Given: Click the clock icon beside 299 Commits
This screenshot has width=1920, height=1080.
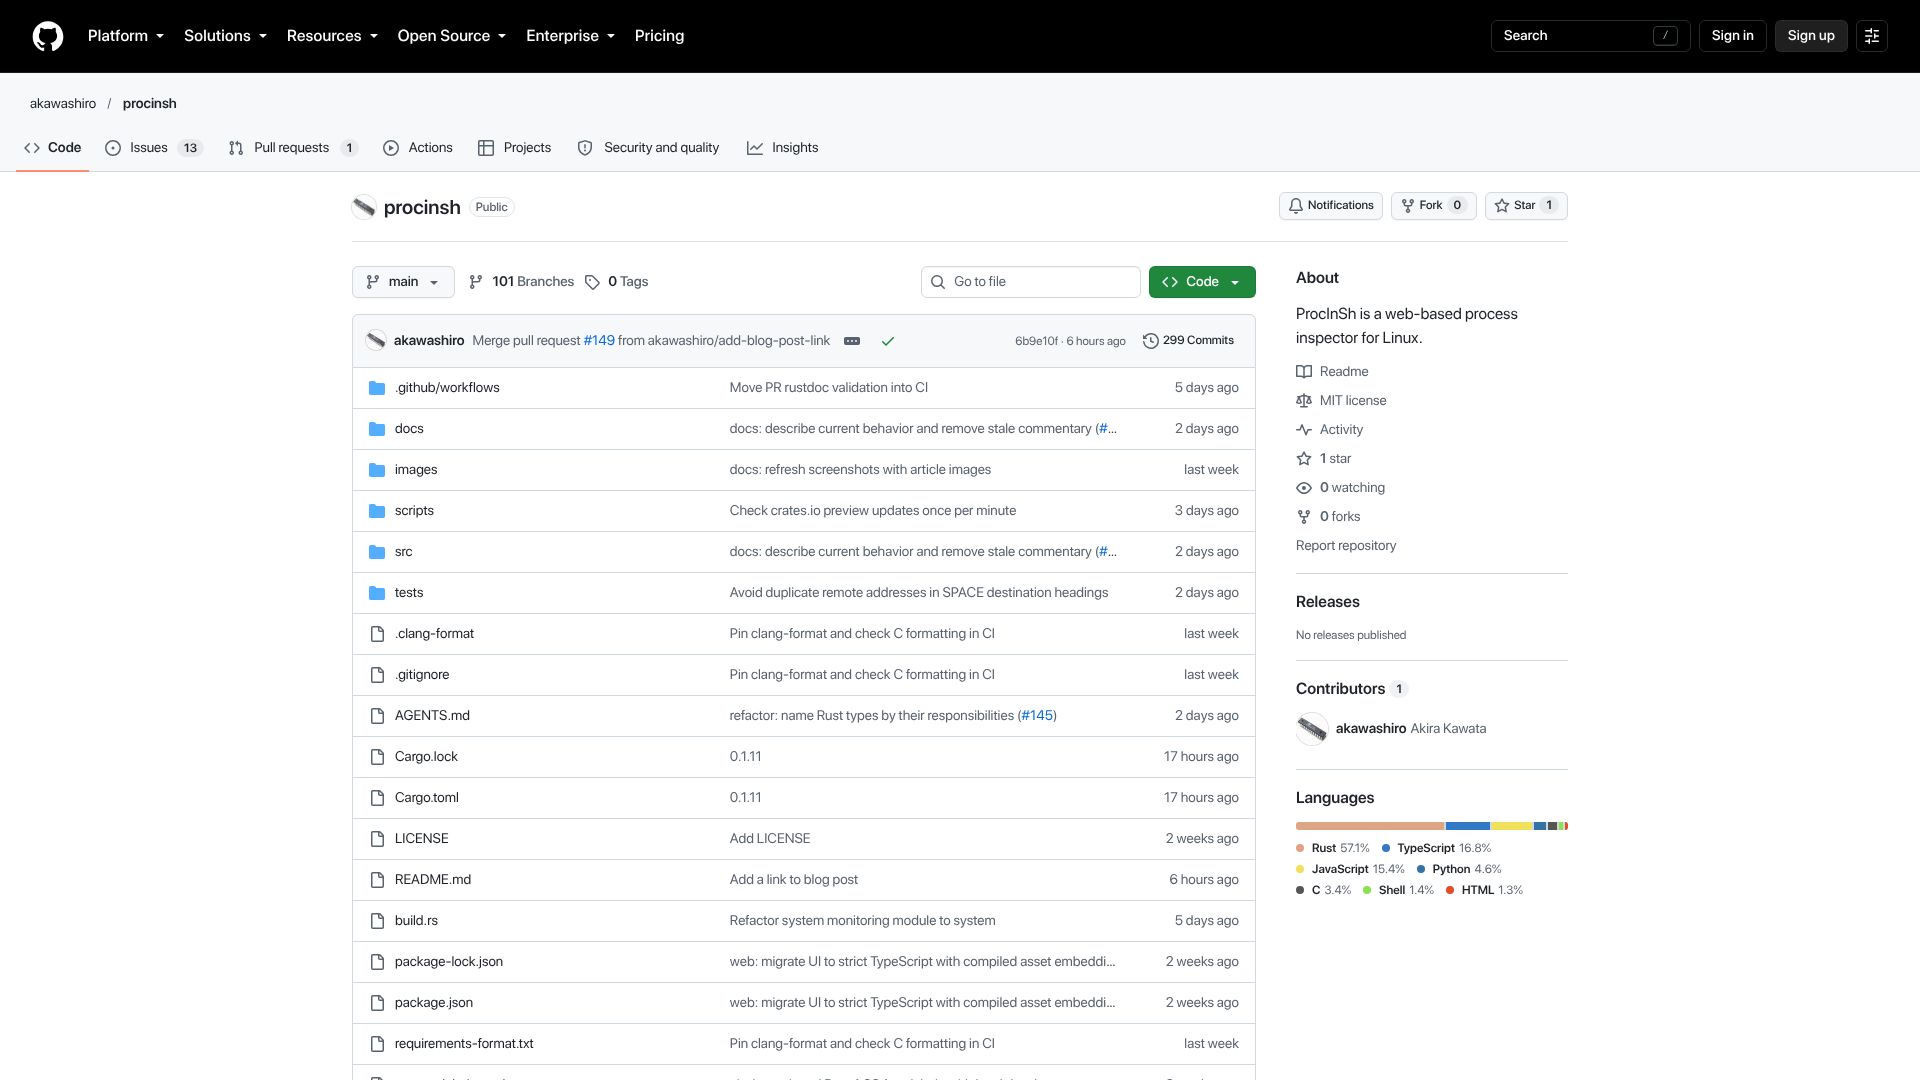Looking at the screenshot, I should coord(1150,341).
